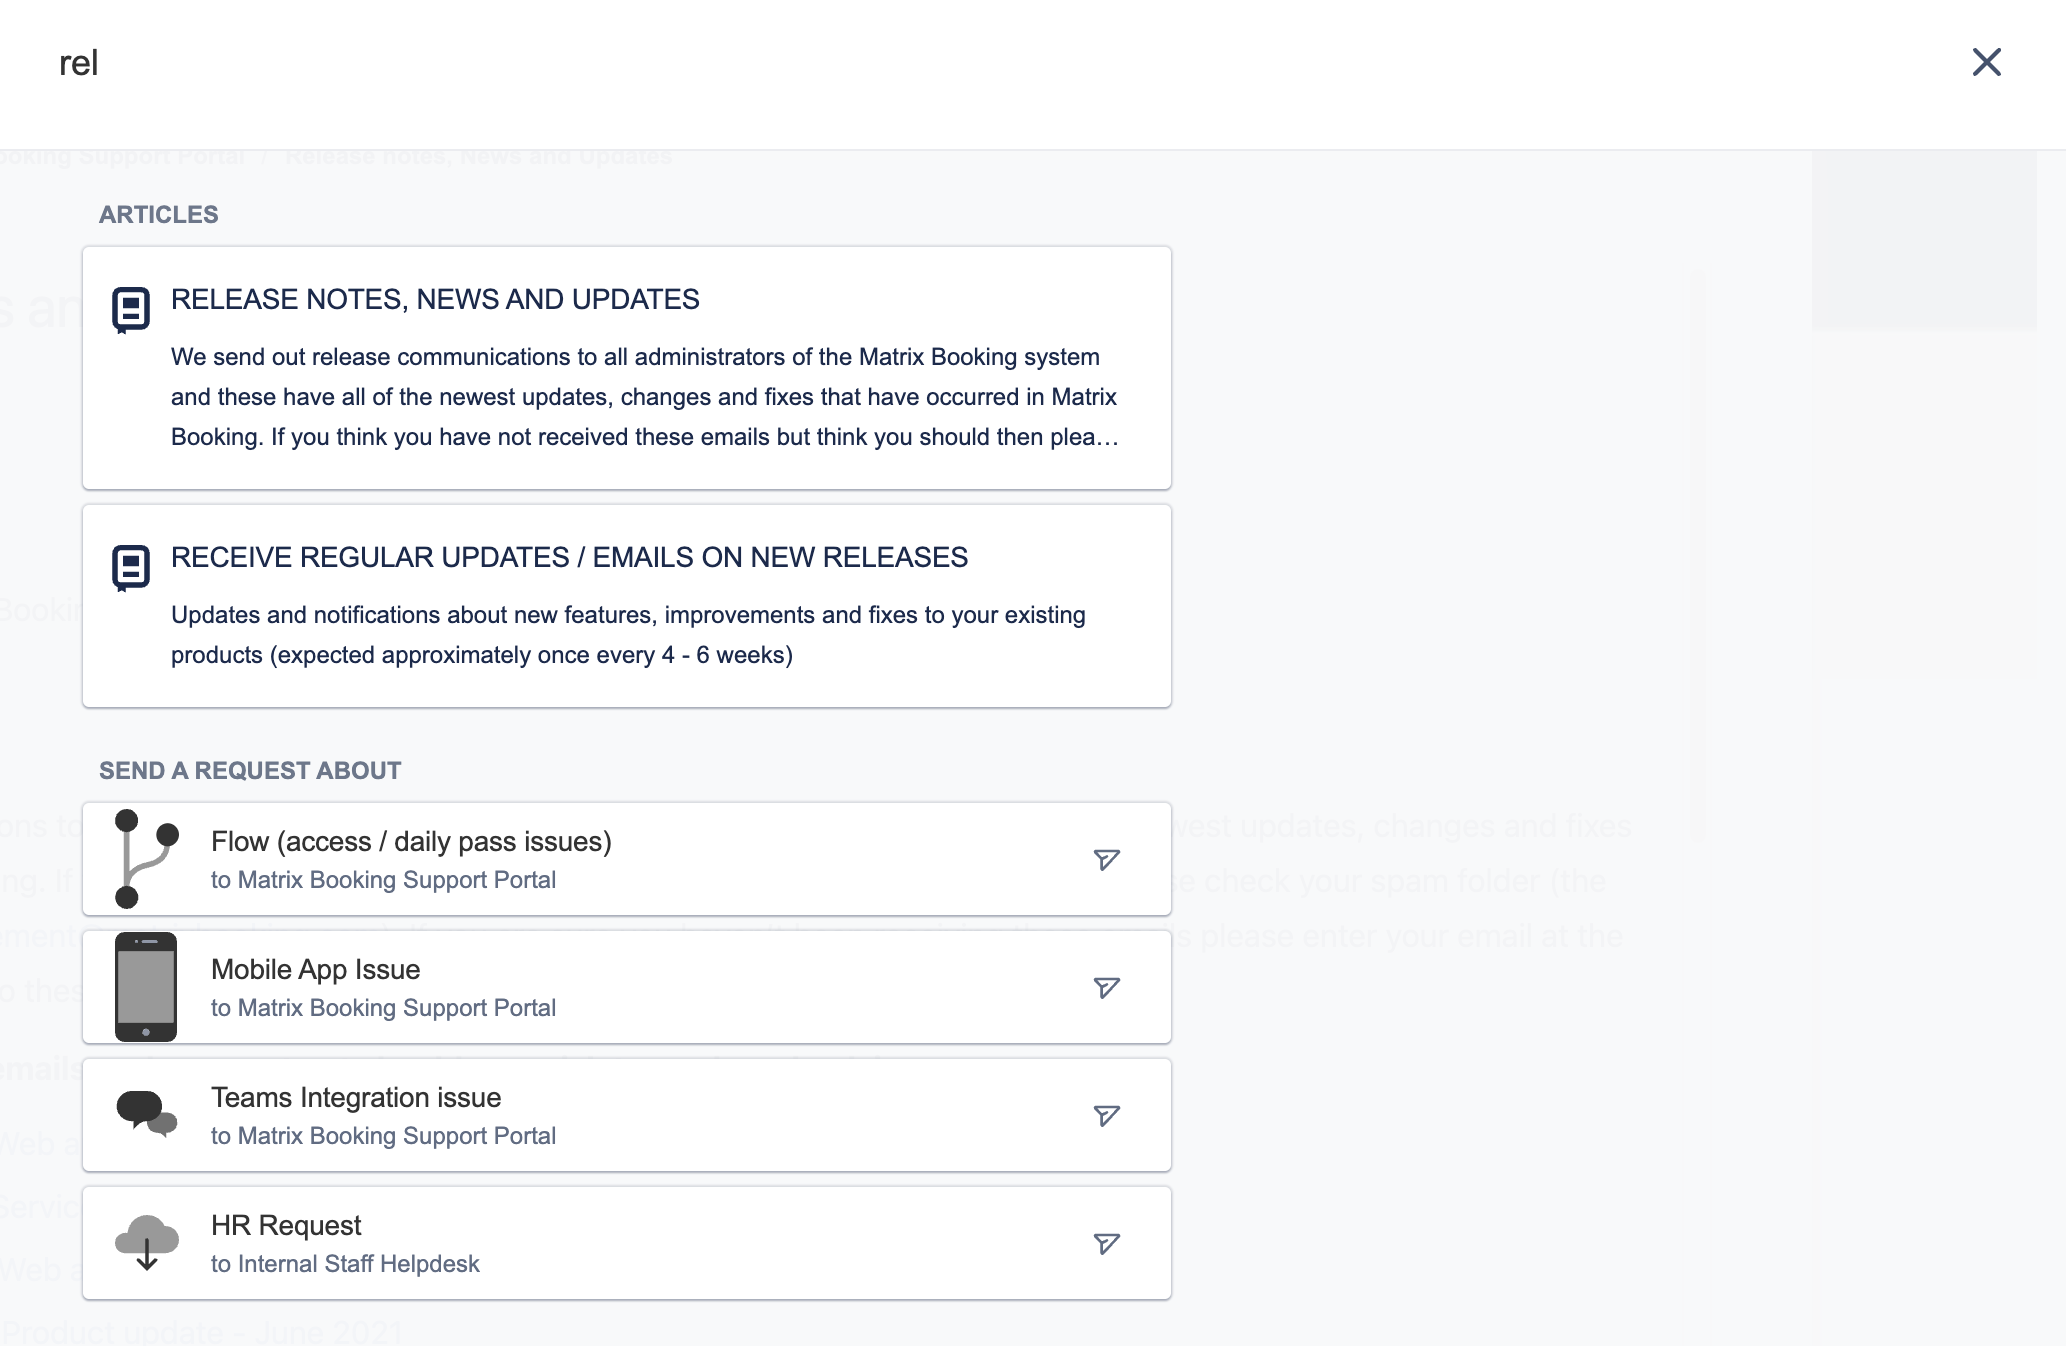Click send arrow for Flow request

click(1106, 859)
